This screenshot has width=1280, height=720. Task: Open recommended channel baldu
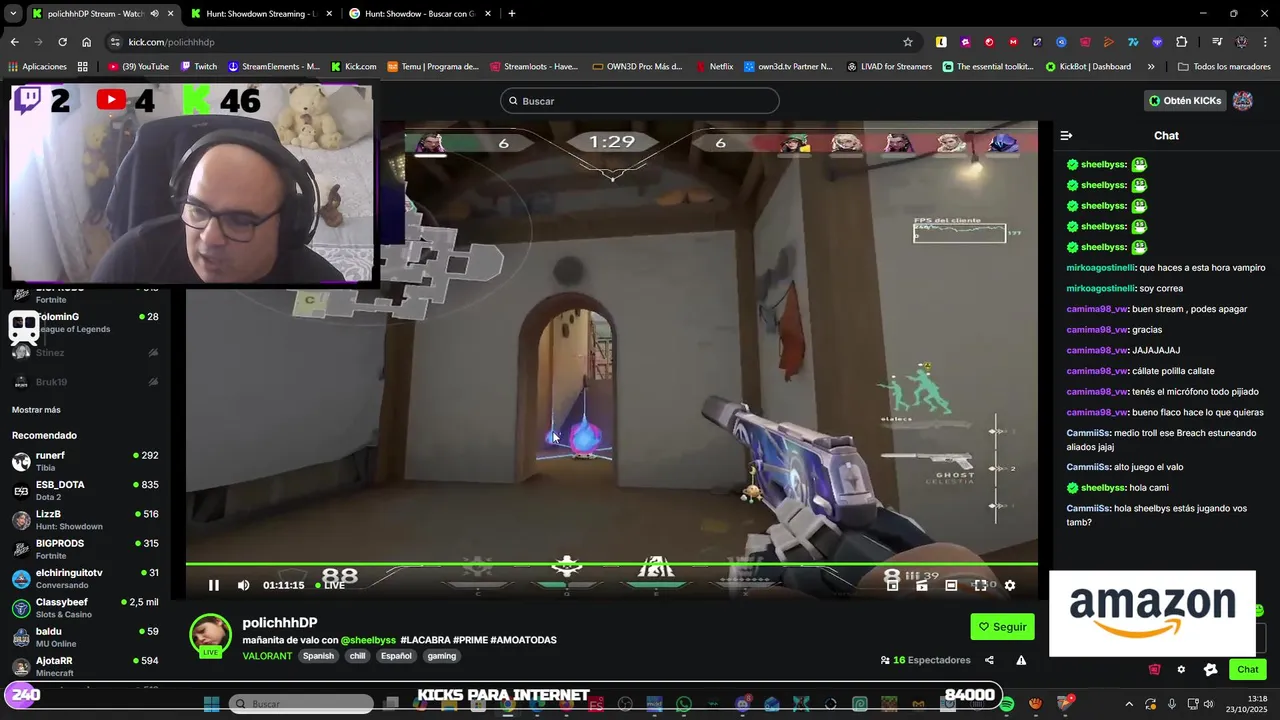click(x=85, y=637)
